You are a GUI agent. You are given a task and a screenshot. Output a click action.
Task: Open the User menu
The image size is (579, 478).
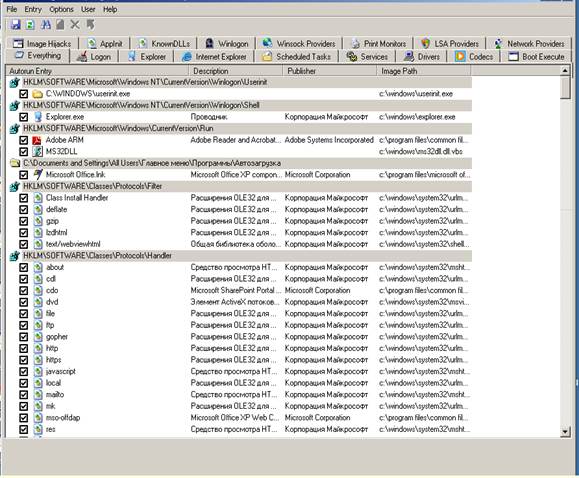pyautogui.click(x=88, y=9)
